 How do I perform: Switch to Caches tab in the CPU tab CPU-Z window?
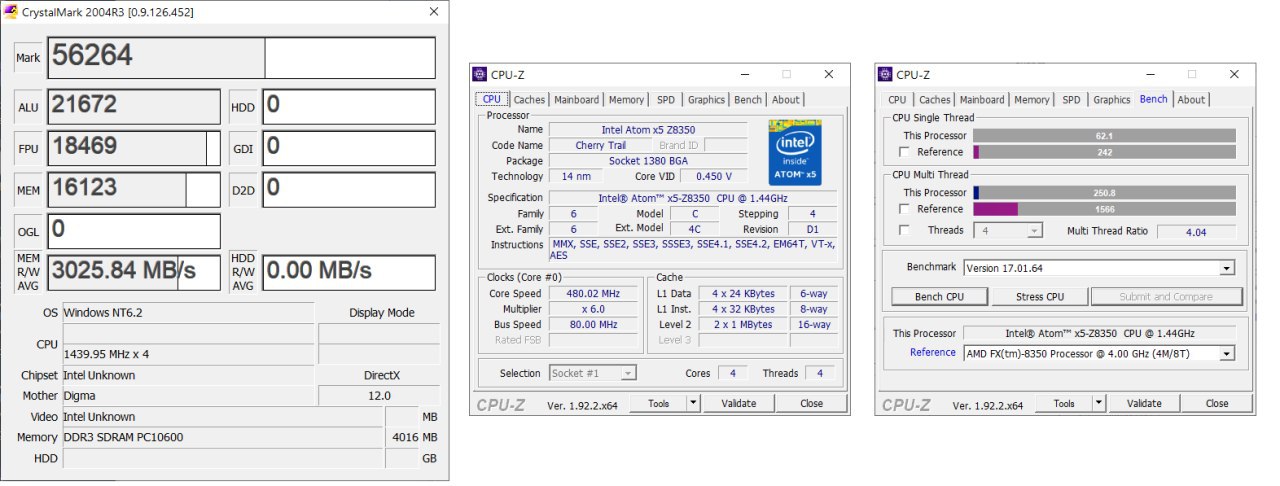529,100
